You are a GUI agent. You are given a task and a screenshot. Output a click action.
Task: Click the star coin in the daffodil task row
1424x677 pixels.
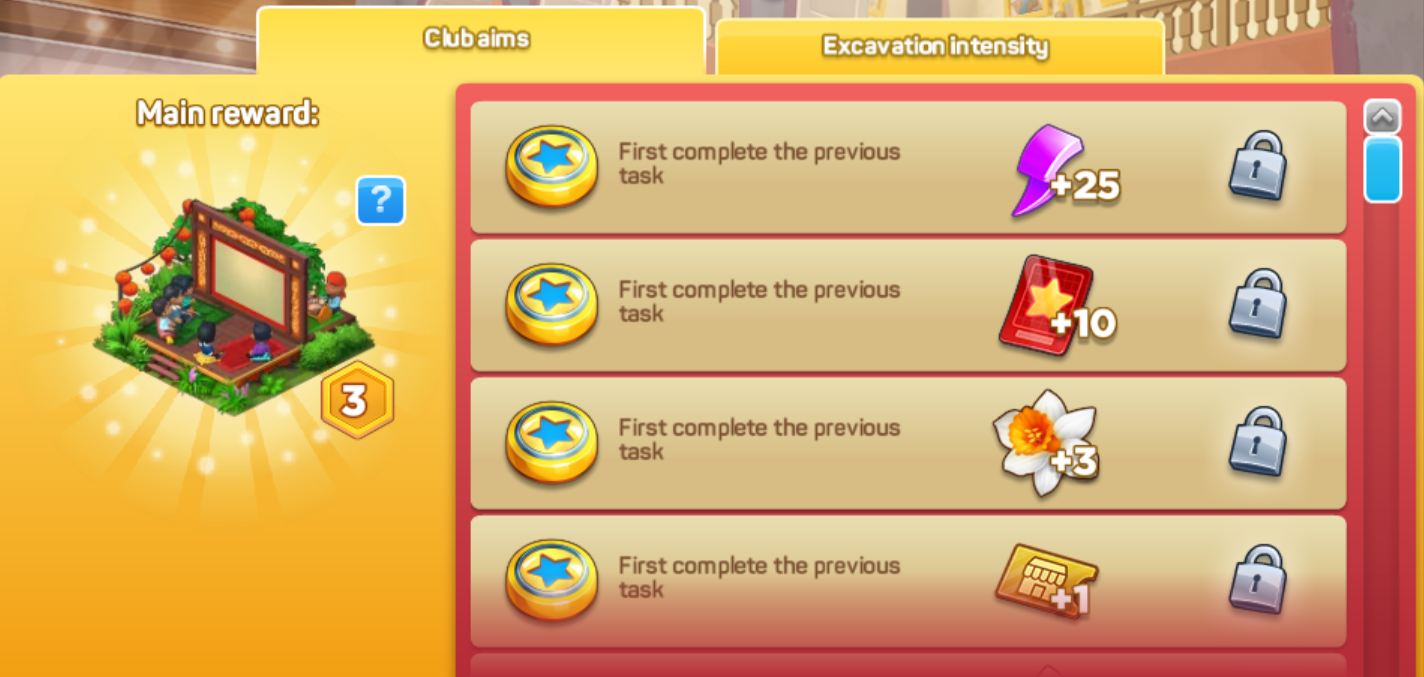click(x=551, y=443)
